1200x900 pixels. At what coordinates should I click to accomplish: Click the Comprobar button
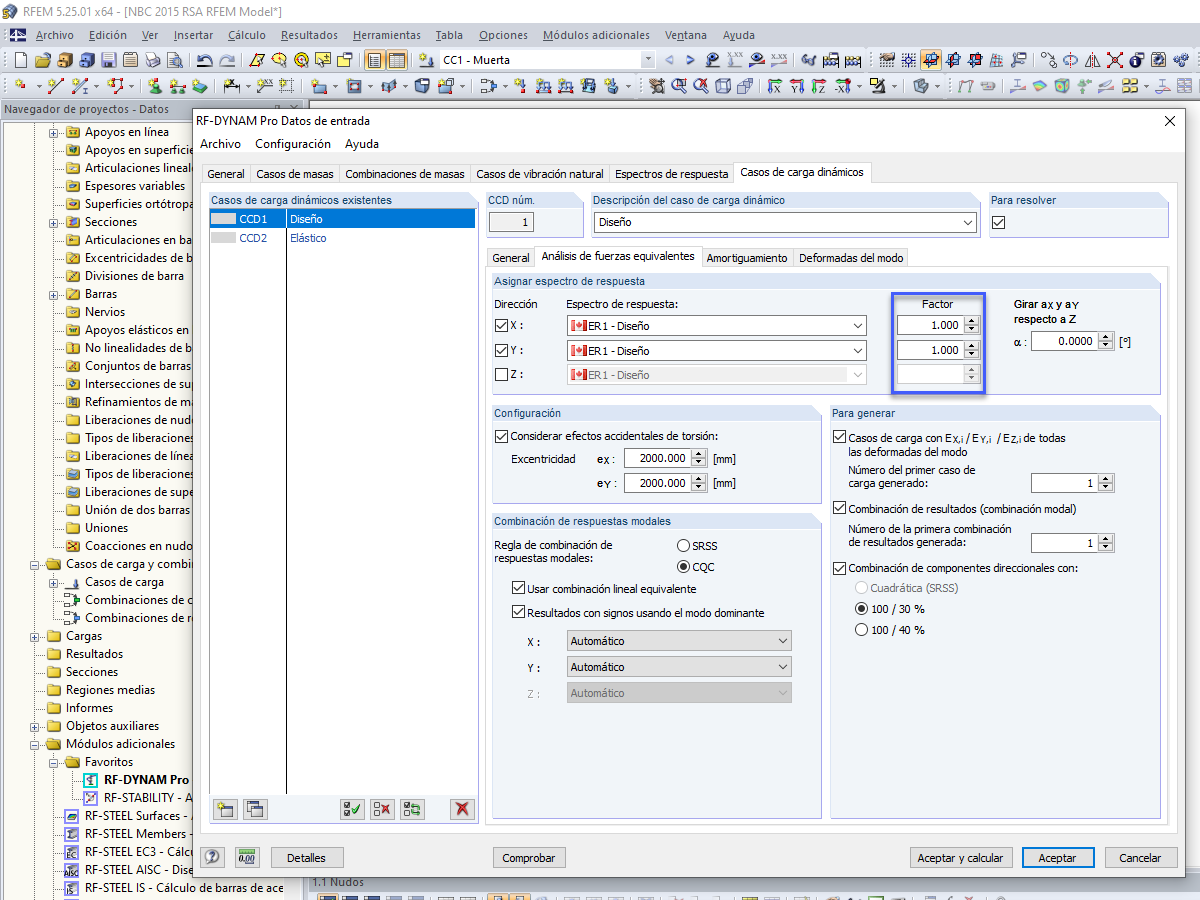click(x=529, y=858)
